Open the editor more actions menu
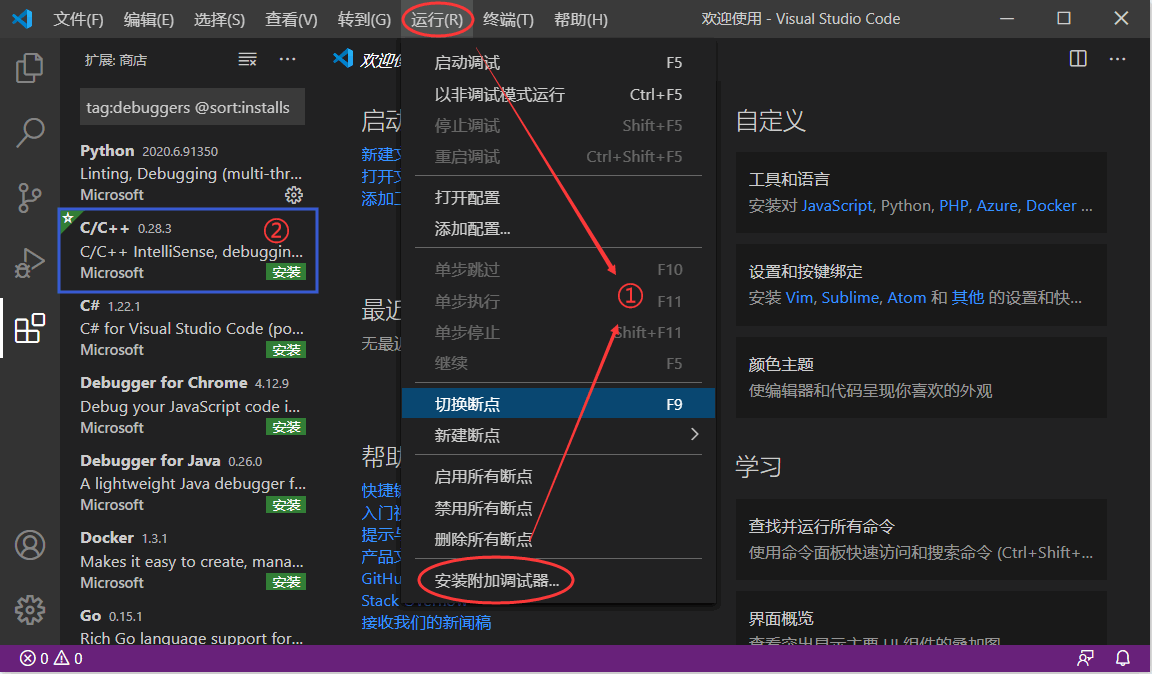This screenshot has width=1152, height=674. [x=1117, y=59]
